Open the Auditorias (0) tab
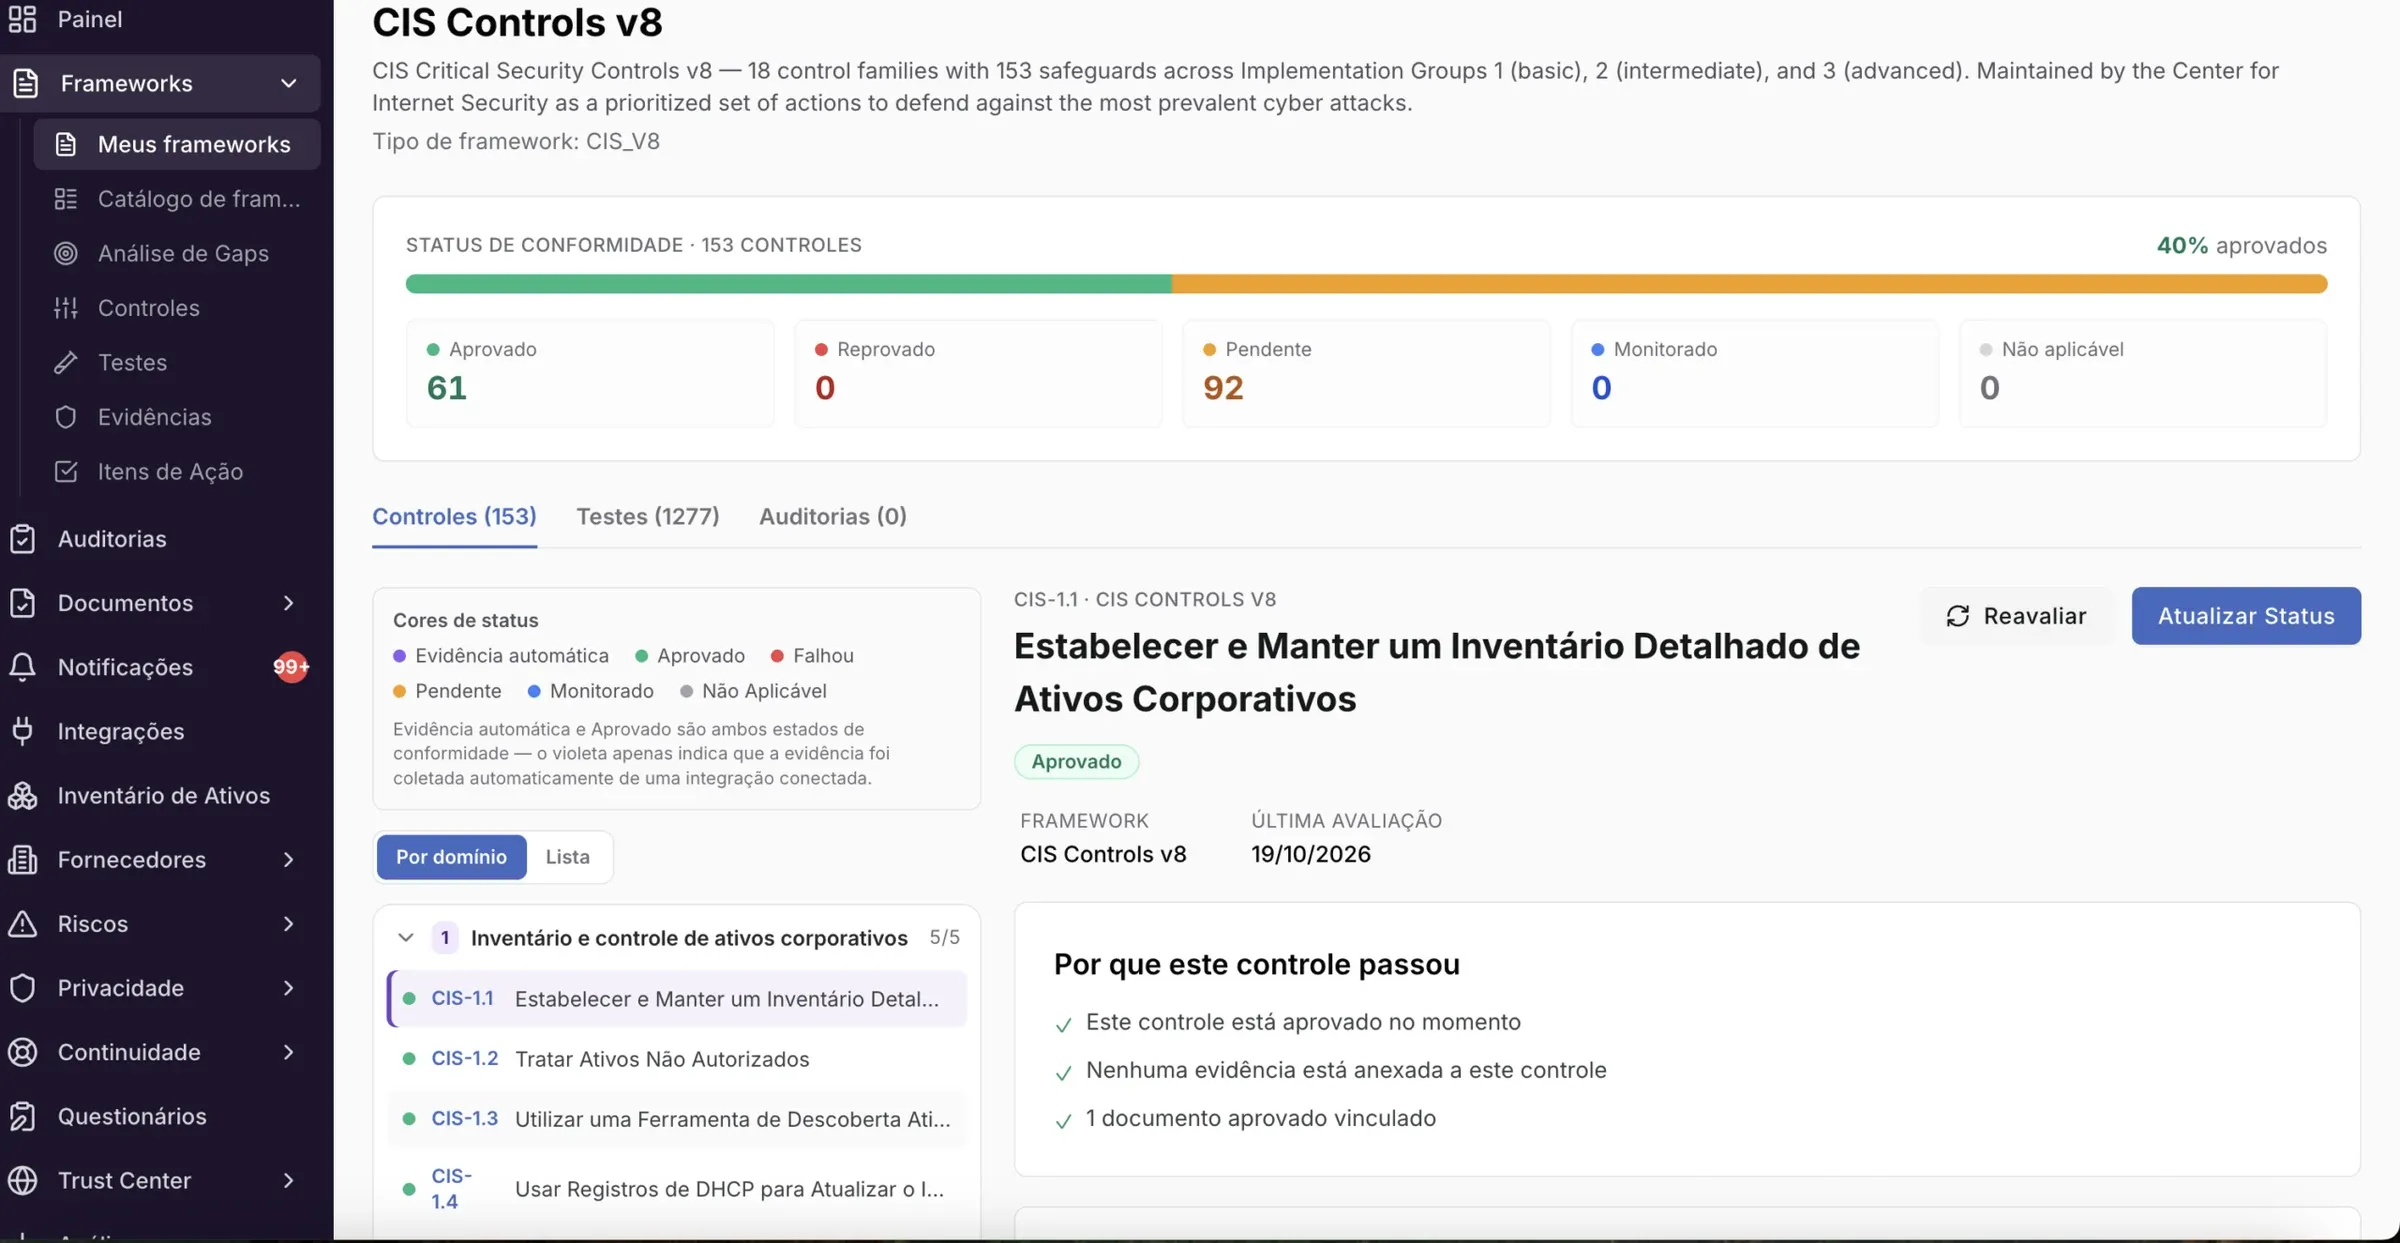The image size is (2400, 1243). 833,516
